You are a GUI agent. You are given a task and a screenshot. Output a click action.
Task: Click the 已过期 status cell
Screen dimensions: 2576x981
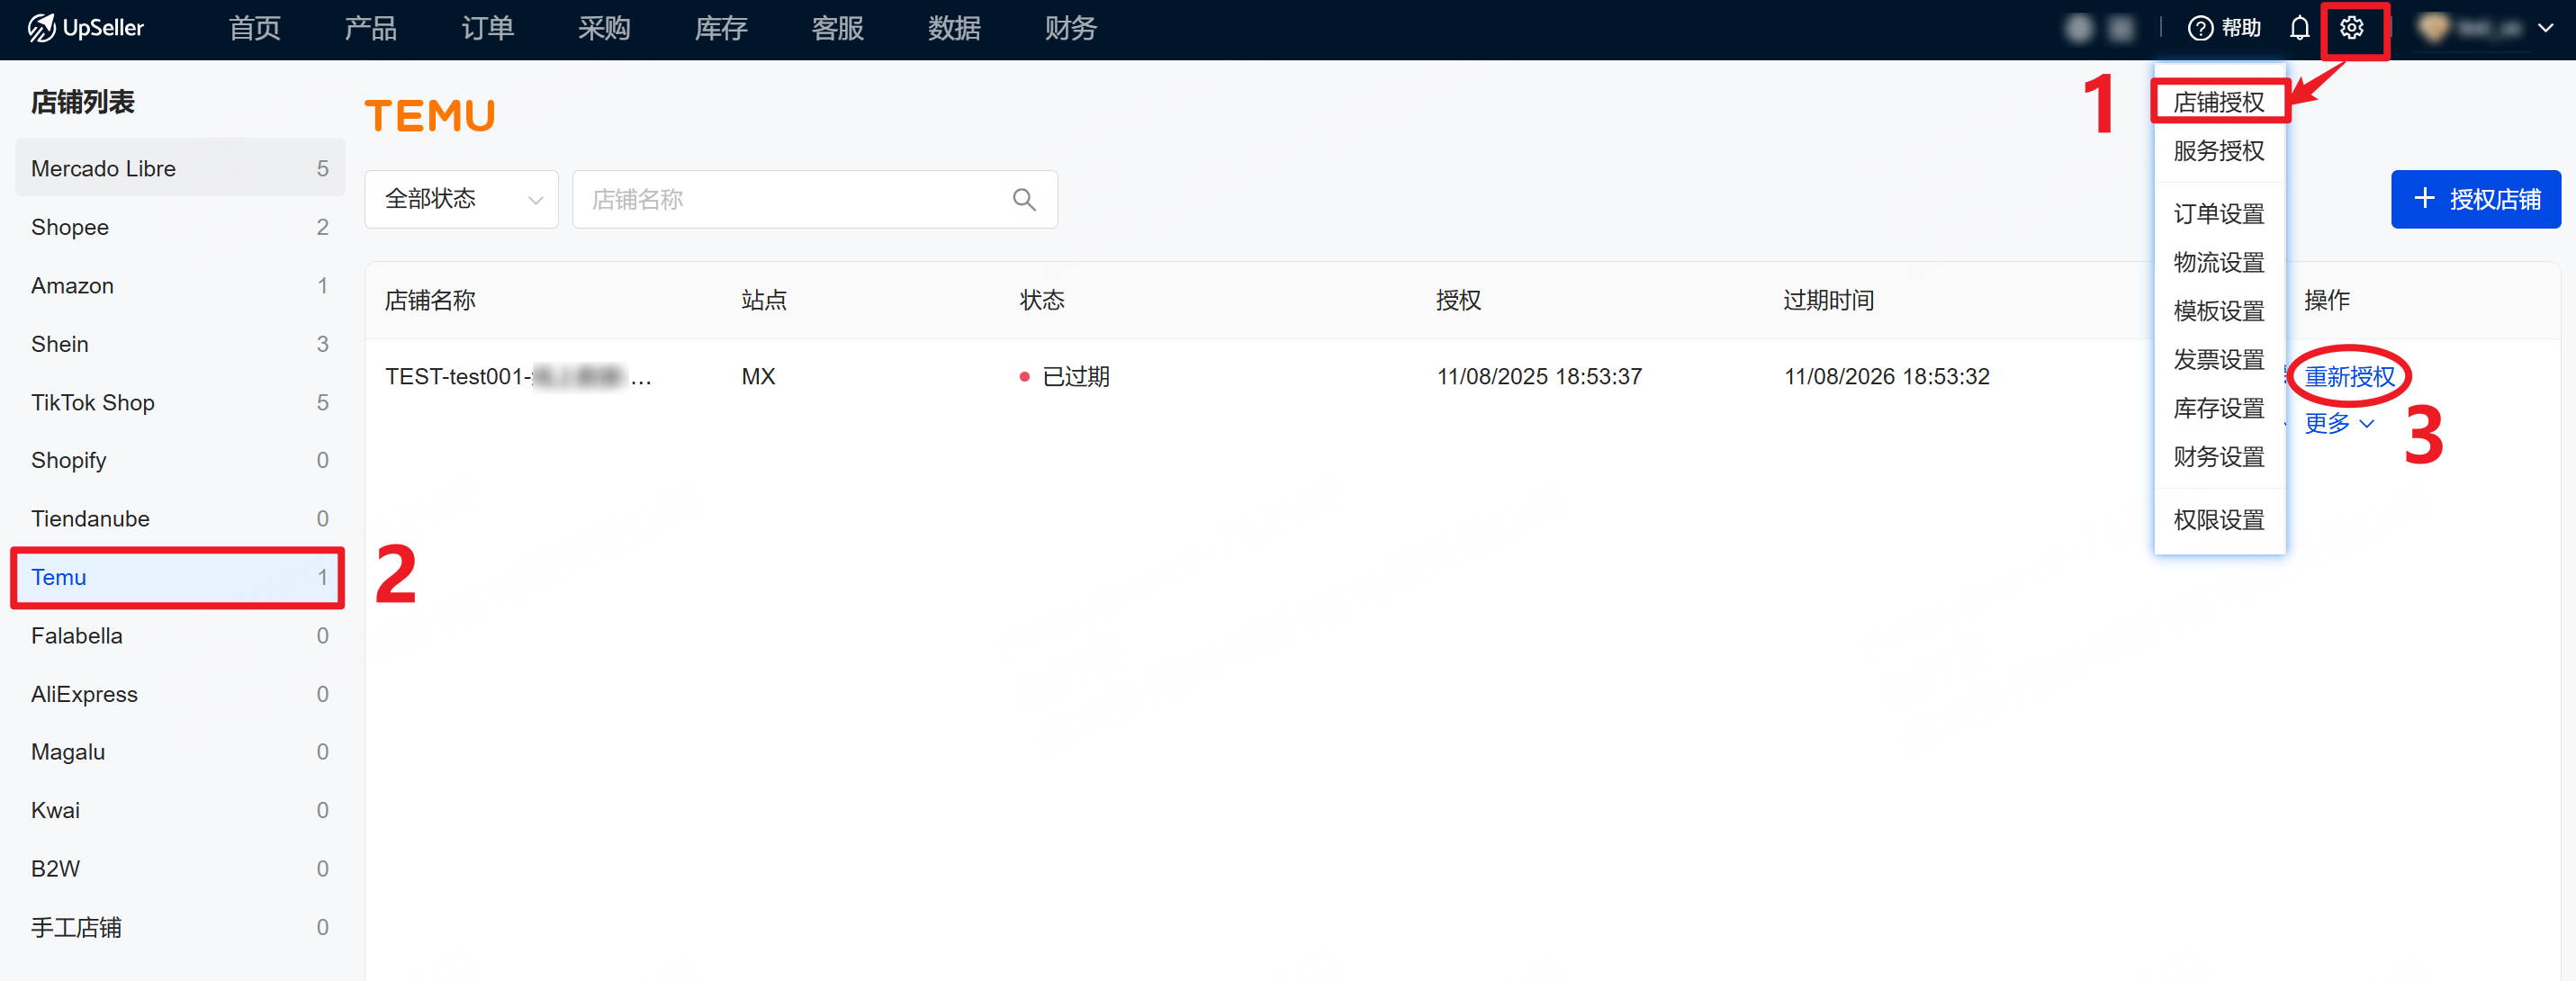coord(1064,376)
